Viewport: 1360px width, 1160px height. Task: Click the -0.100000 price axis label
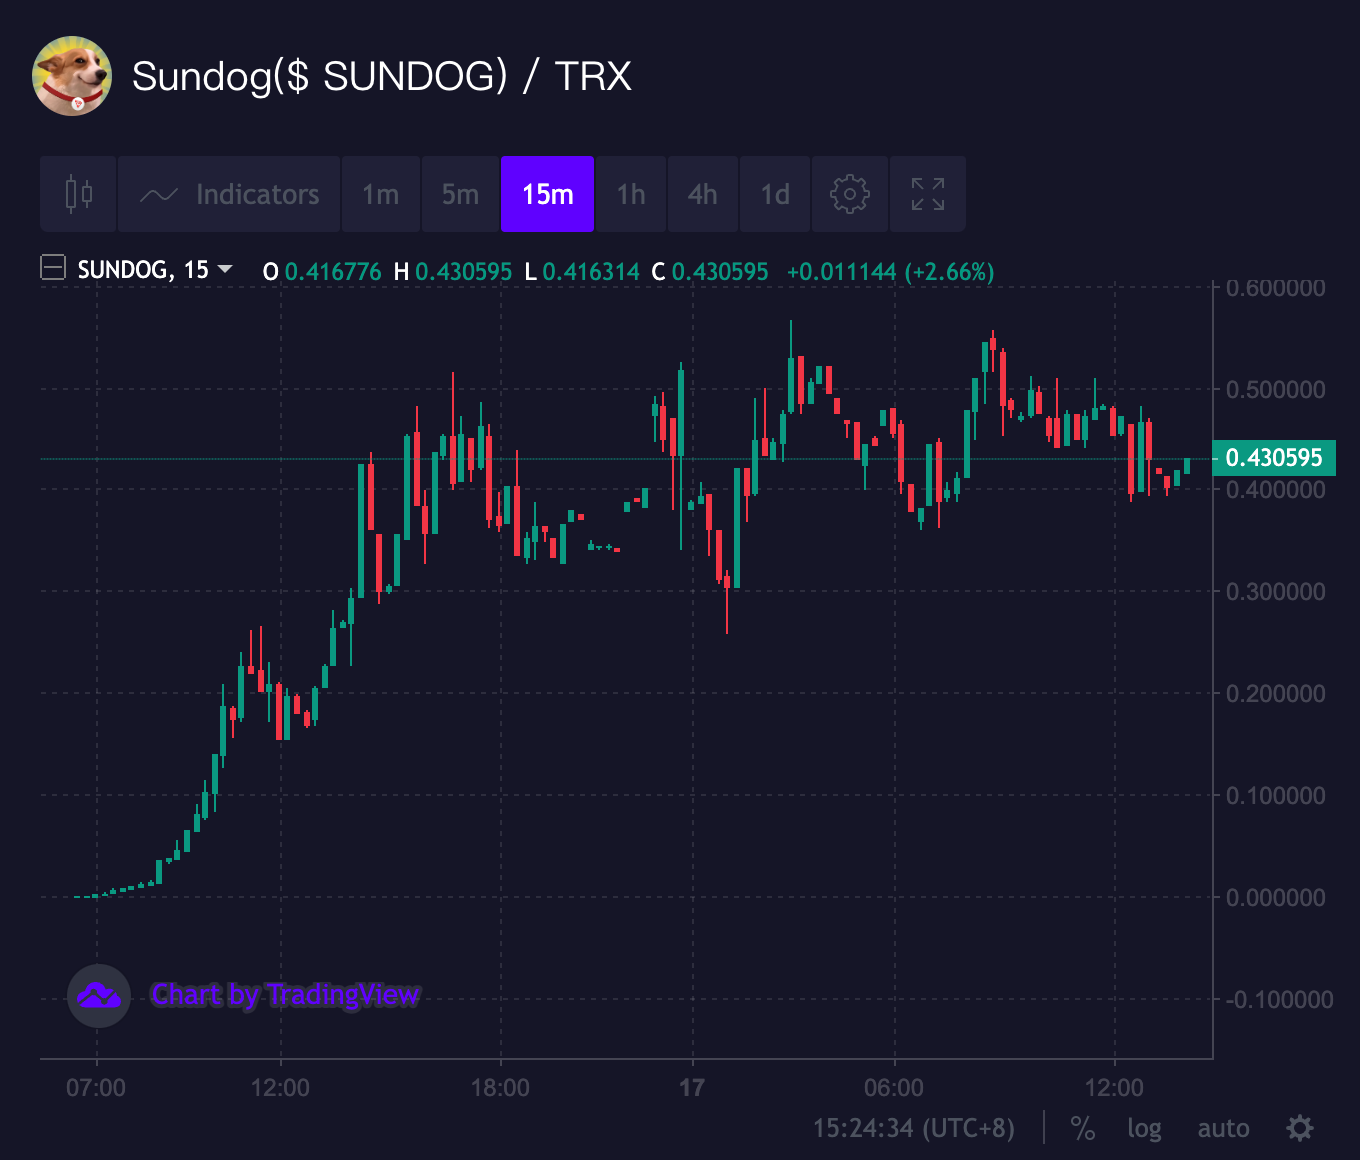[1279, 1000]
